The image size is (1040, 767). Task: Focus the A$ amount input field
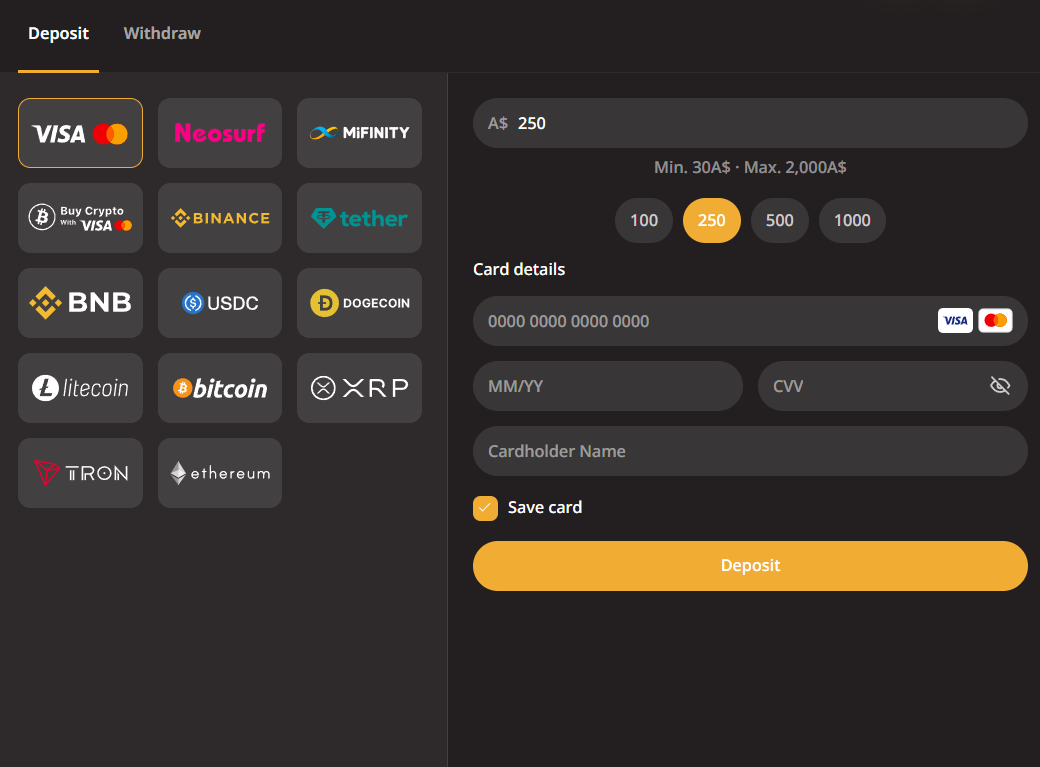point(750,123)
